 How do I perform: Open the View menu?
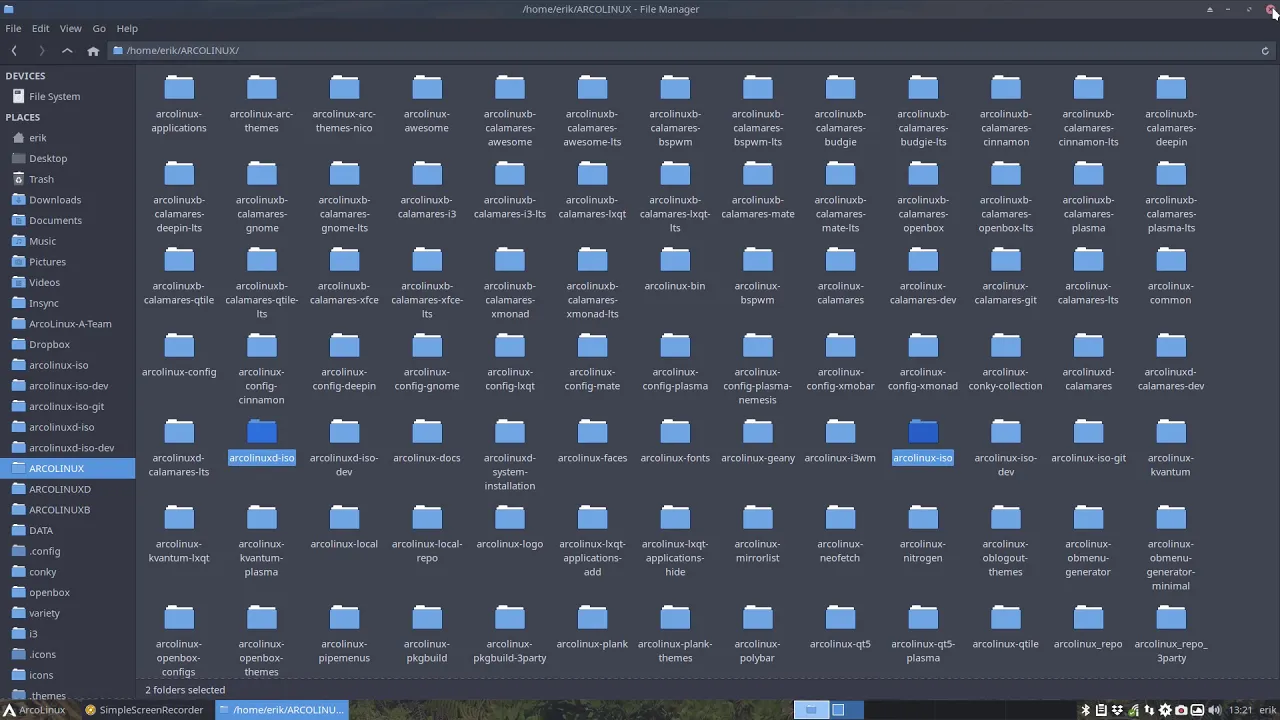tap(70, 28)
